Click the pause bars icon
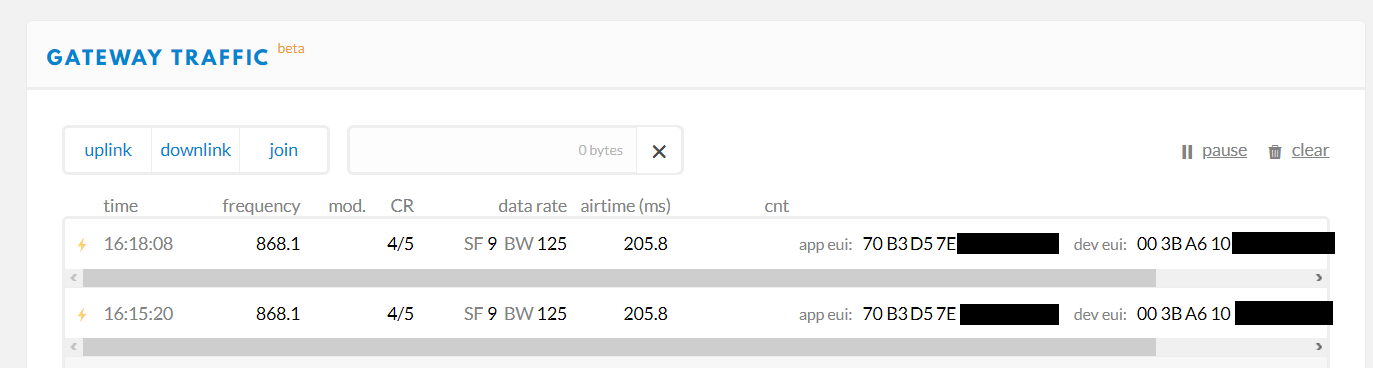Viewport: 1373px width, 368px height. tap(1187, 152)
